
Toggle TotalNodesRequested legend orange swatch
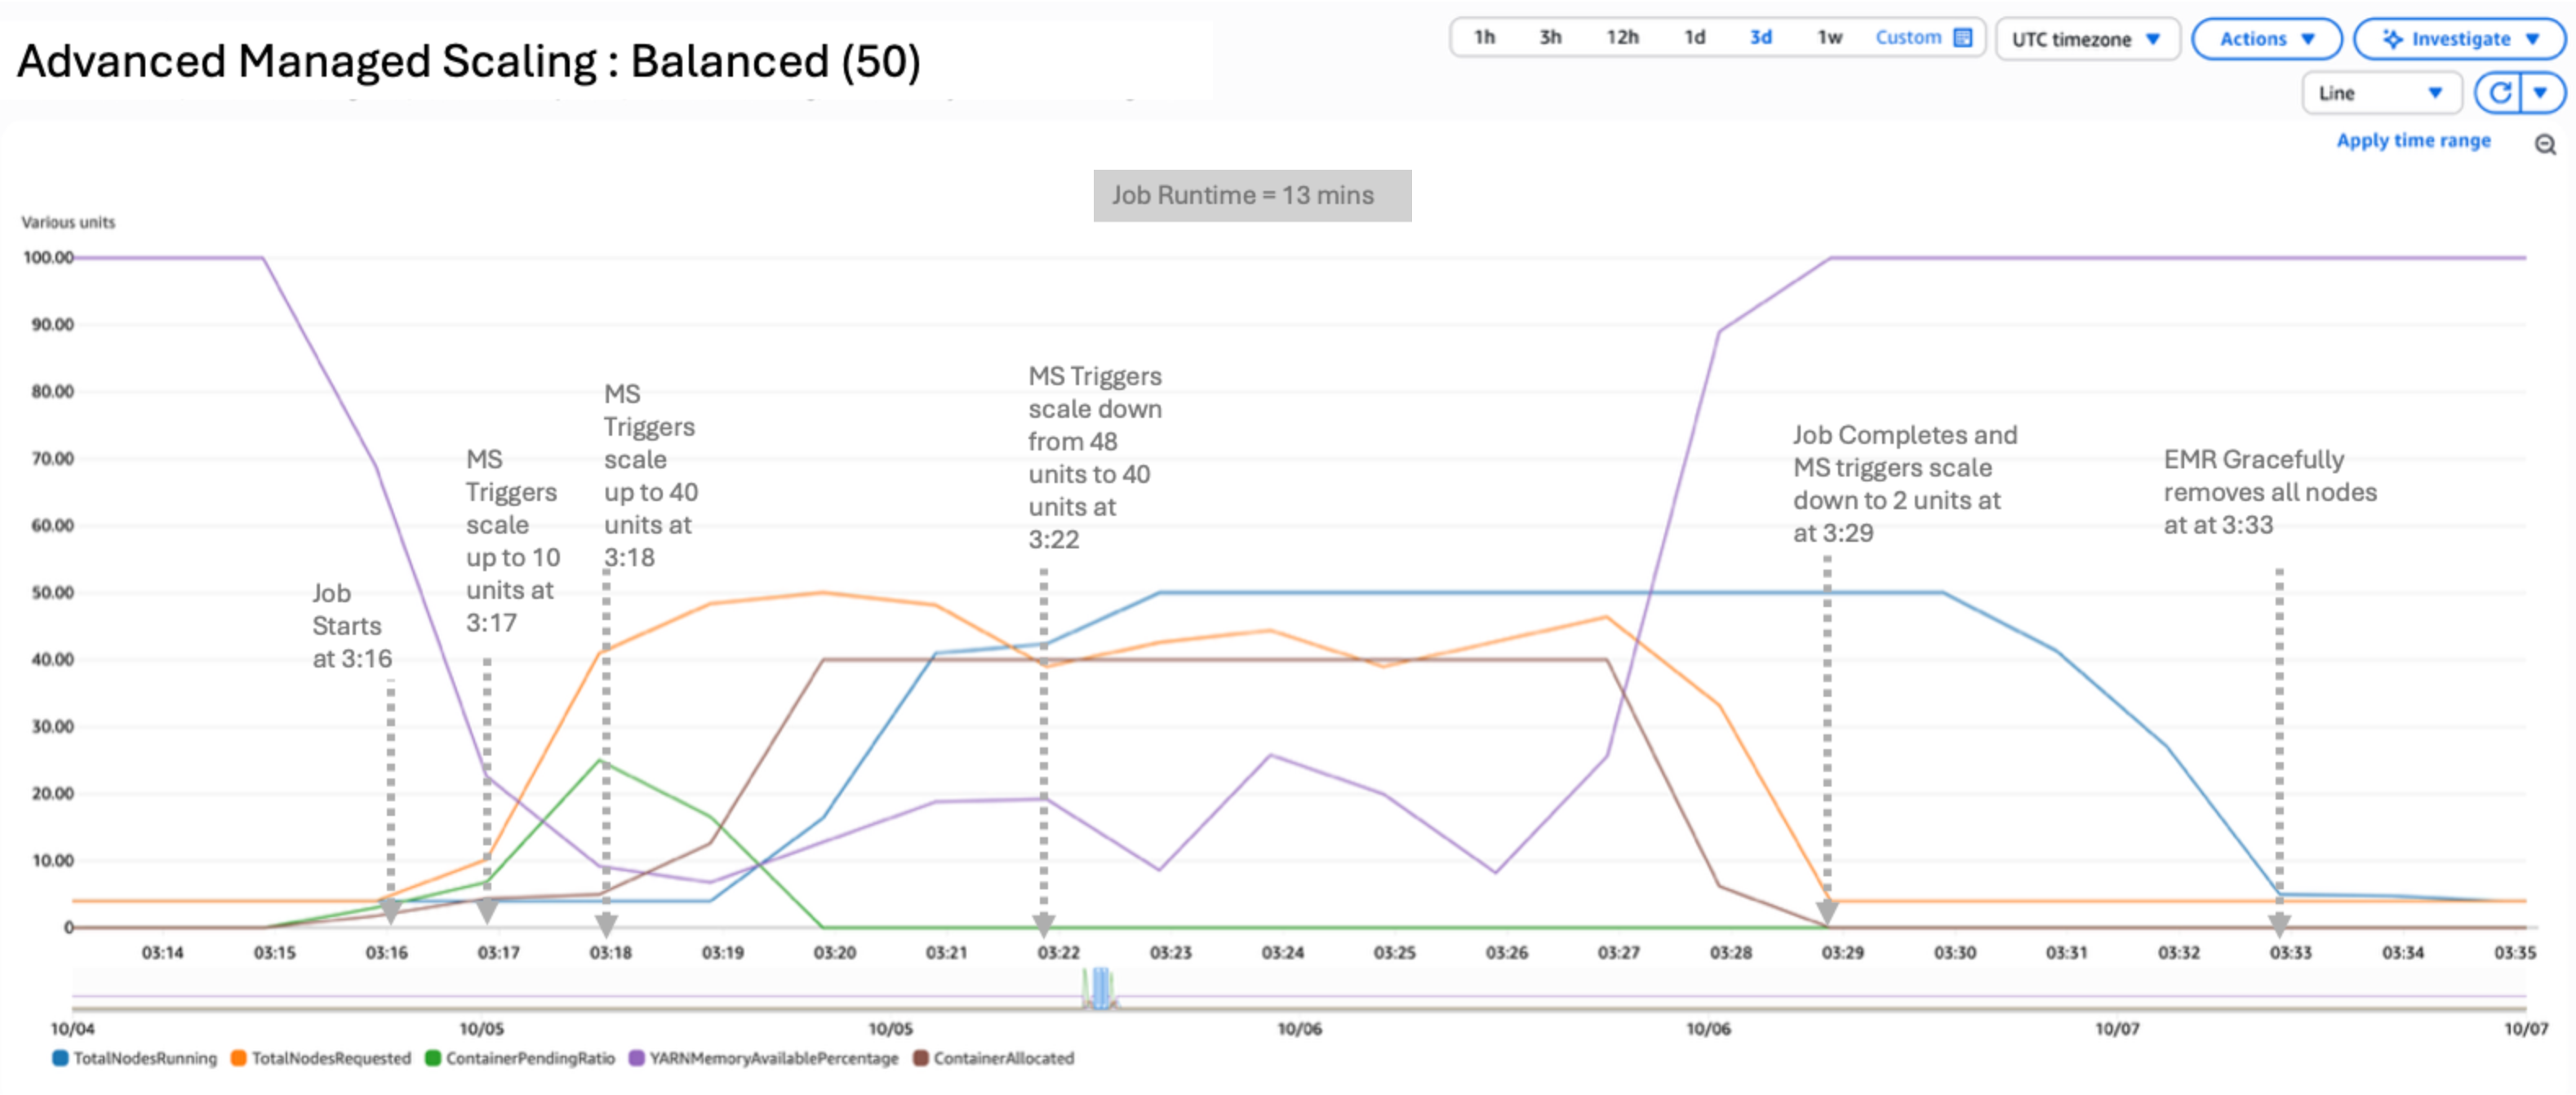(238, 1058)
